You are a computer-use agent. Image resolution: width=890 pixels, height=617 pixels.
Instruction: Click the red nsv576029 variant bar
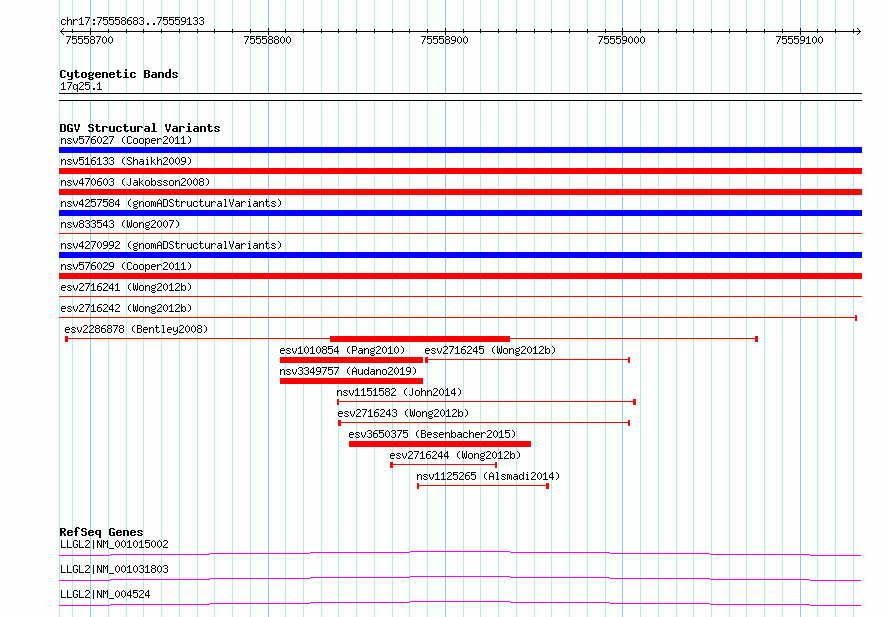click(460, 276)
